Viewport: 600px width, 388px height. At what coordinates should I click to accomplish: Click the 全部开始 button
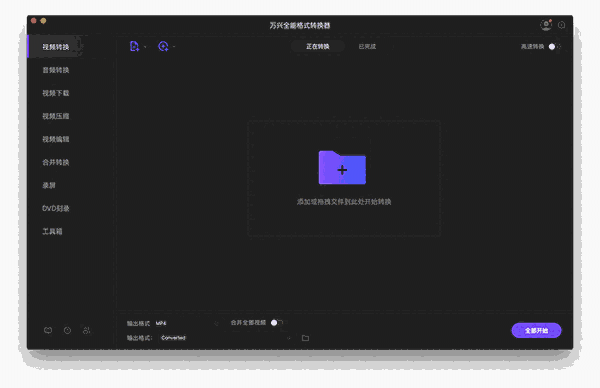tap(536, 331)
